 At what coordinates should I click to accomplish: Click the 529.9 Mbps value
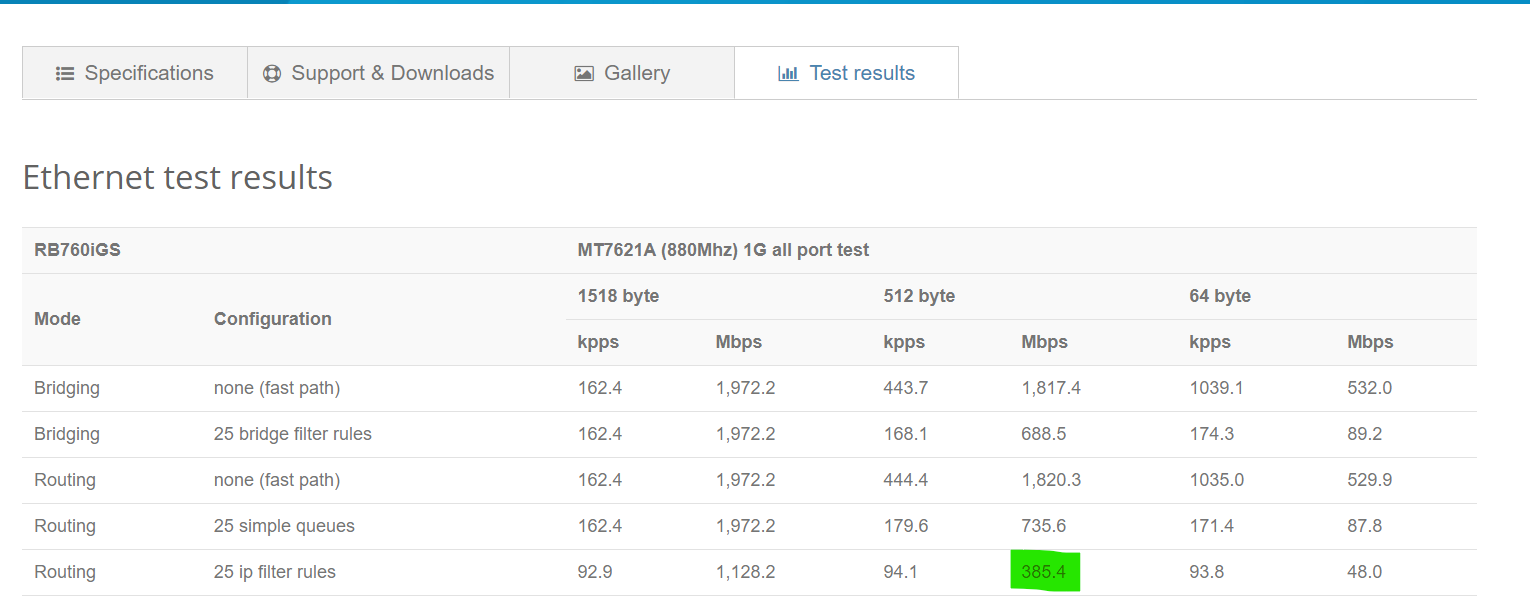pos(1370,480)
